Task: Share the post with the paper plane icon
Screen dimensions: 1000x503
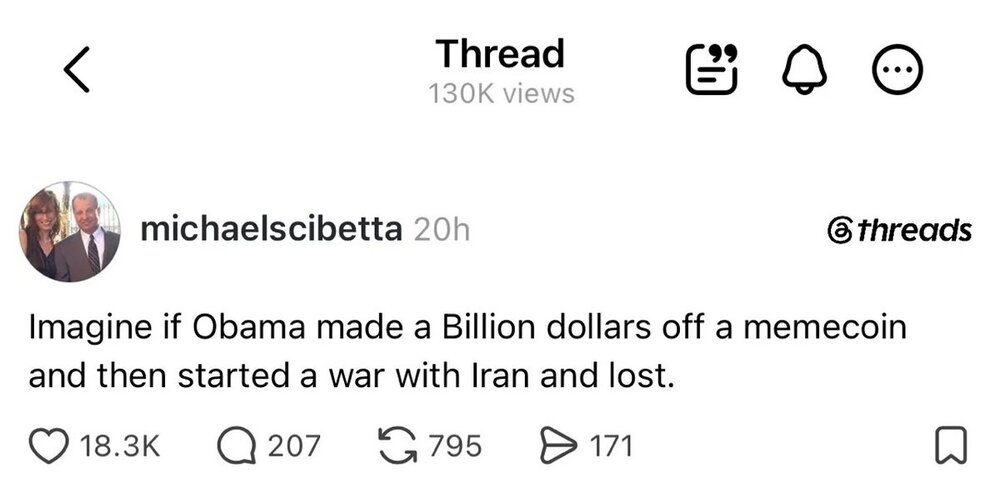Action: pyautogui.click(x=559, y=446)
